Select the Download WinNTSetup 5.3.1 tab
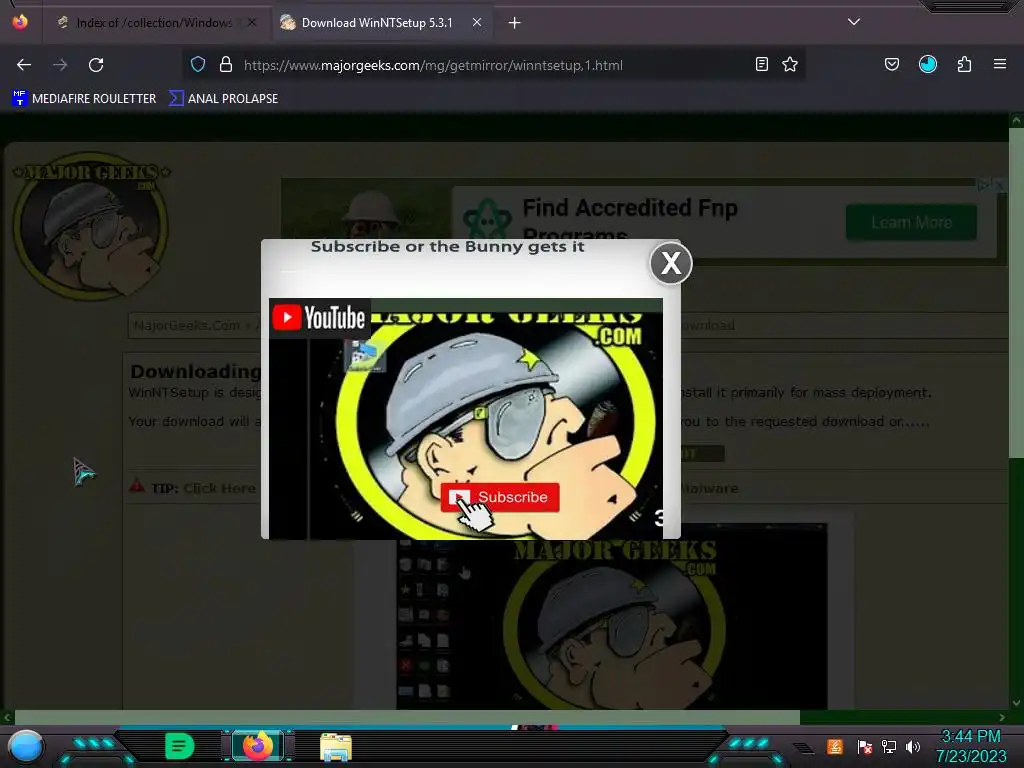 [x=377, y=23]
